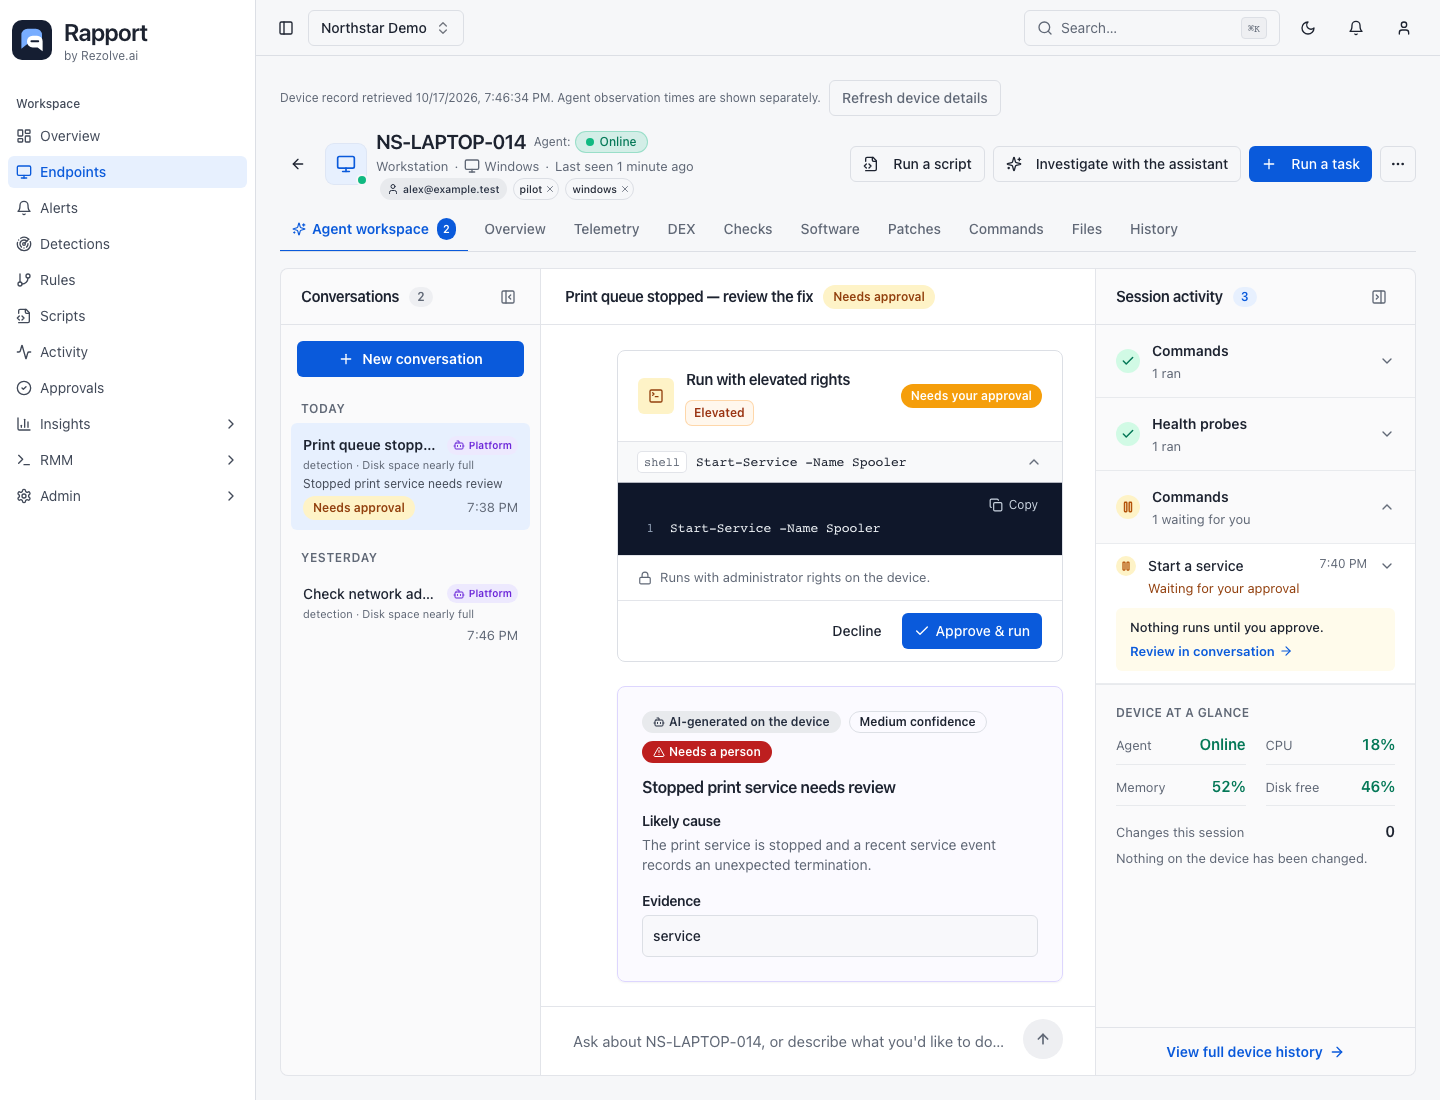Decline the elevated command

coord(857,631)
